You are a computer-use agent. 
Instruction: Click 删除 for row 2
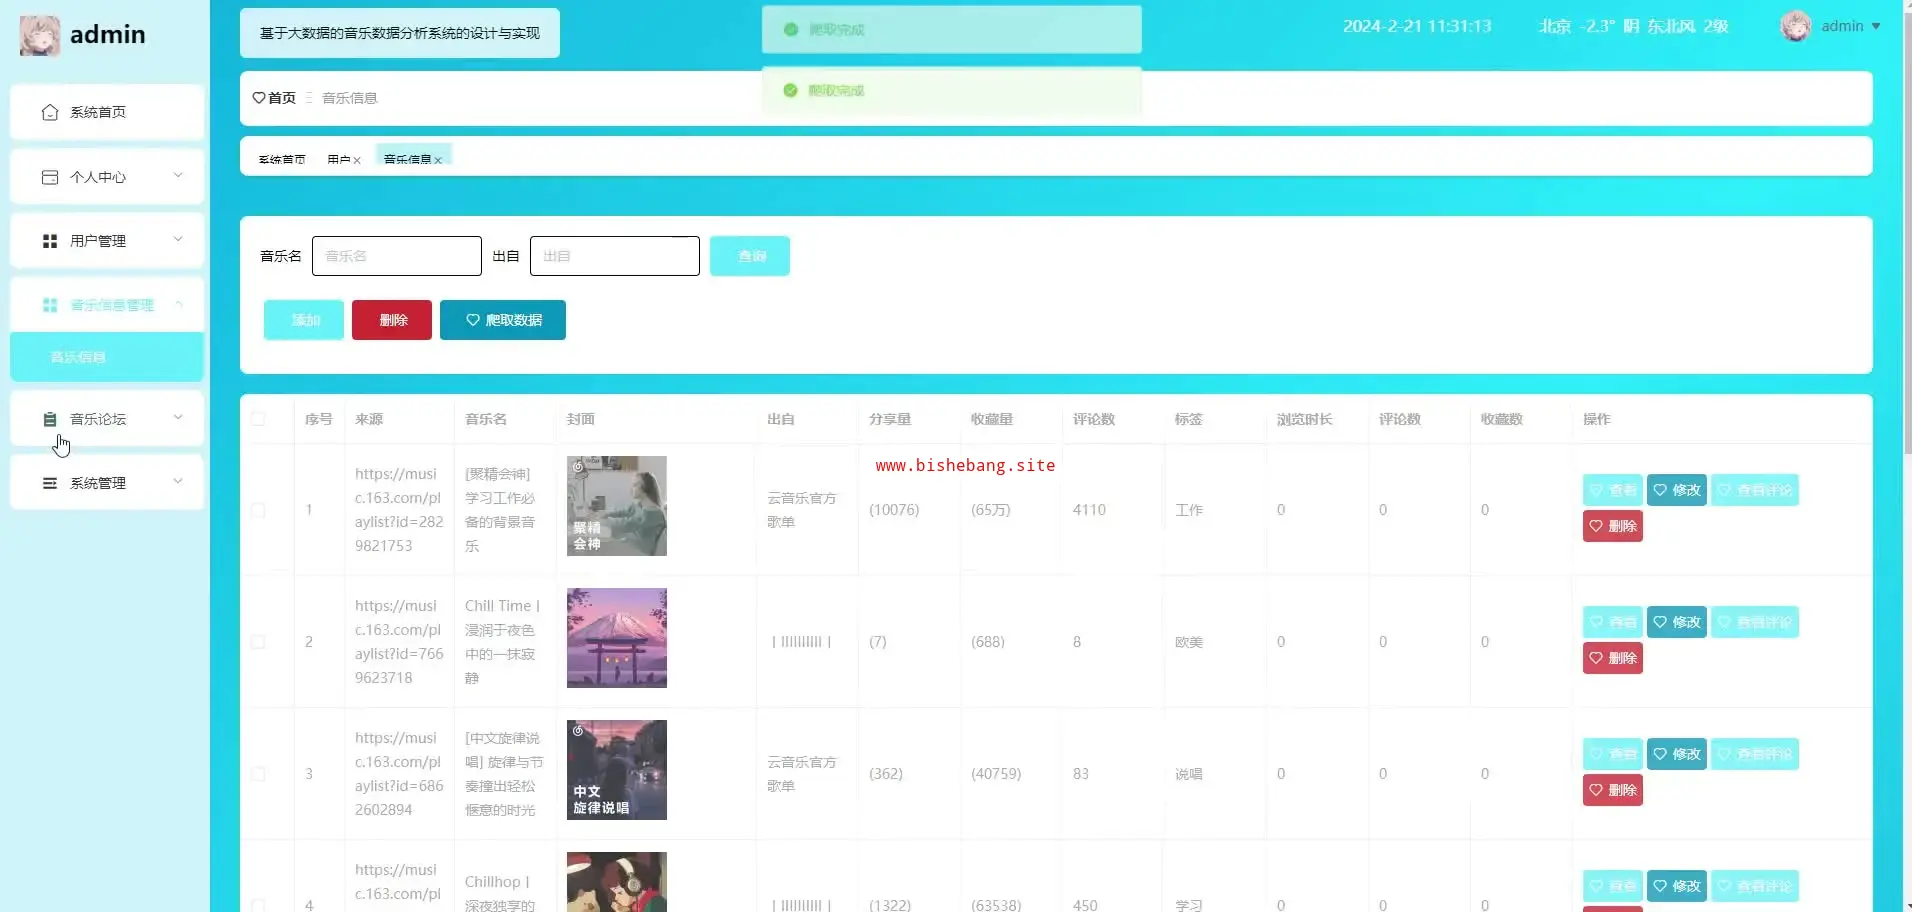1613,658
